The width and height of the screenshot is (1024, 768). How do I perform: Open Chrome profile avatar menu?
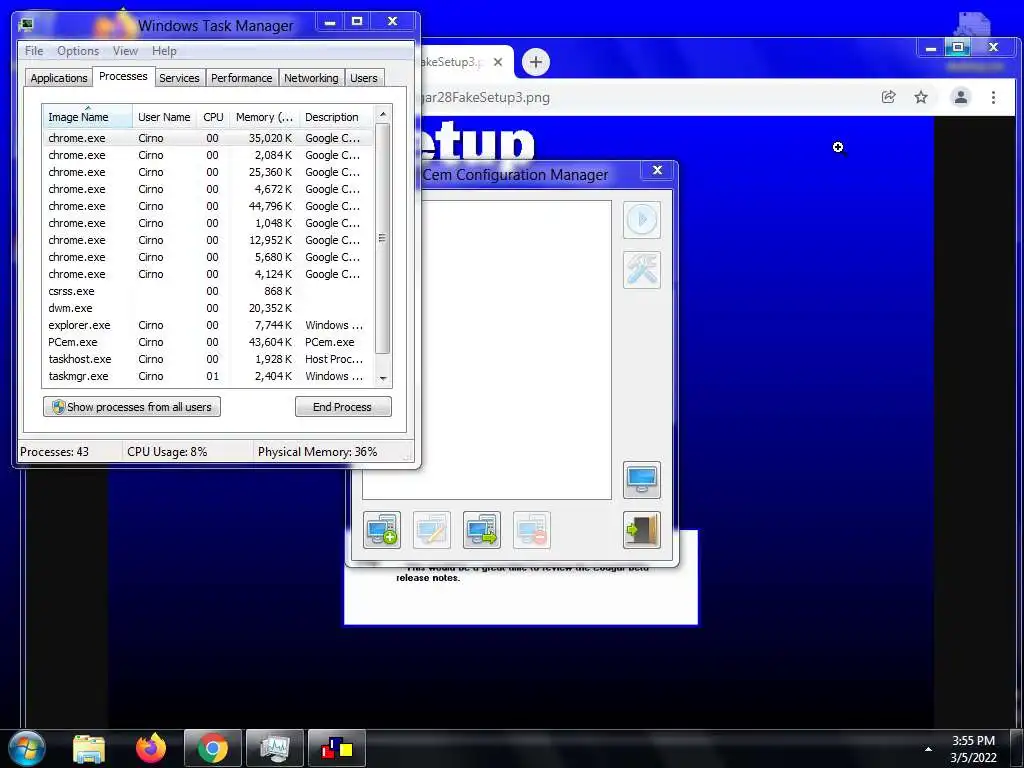click(x=961, y=97)
